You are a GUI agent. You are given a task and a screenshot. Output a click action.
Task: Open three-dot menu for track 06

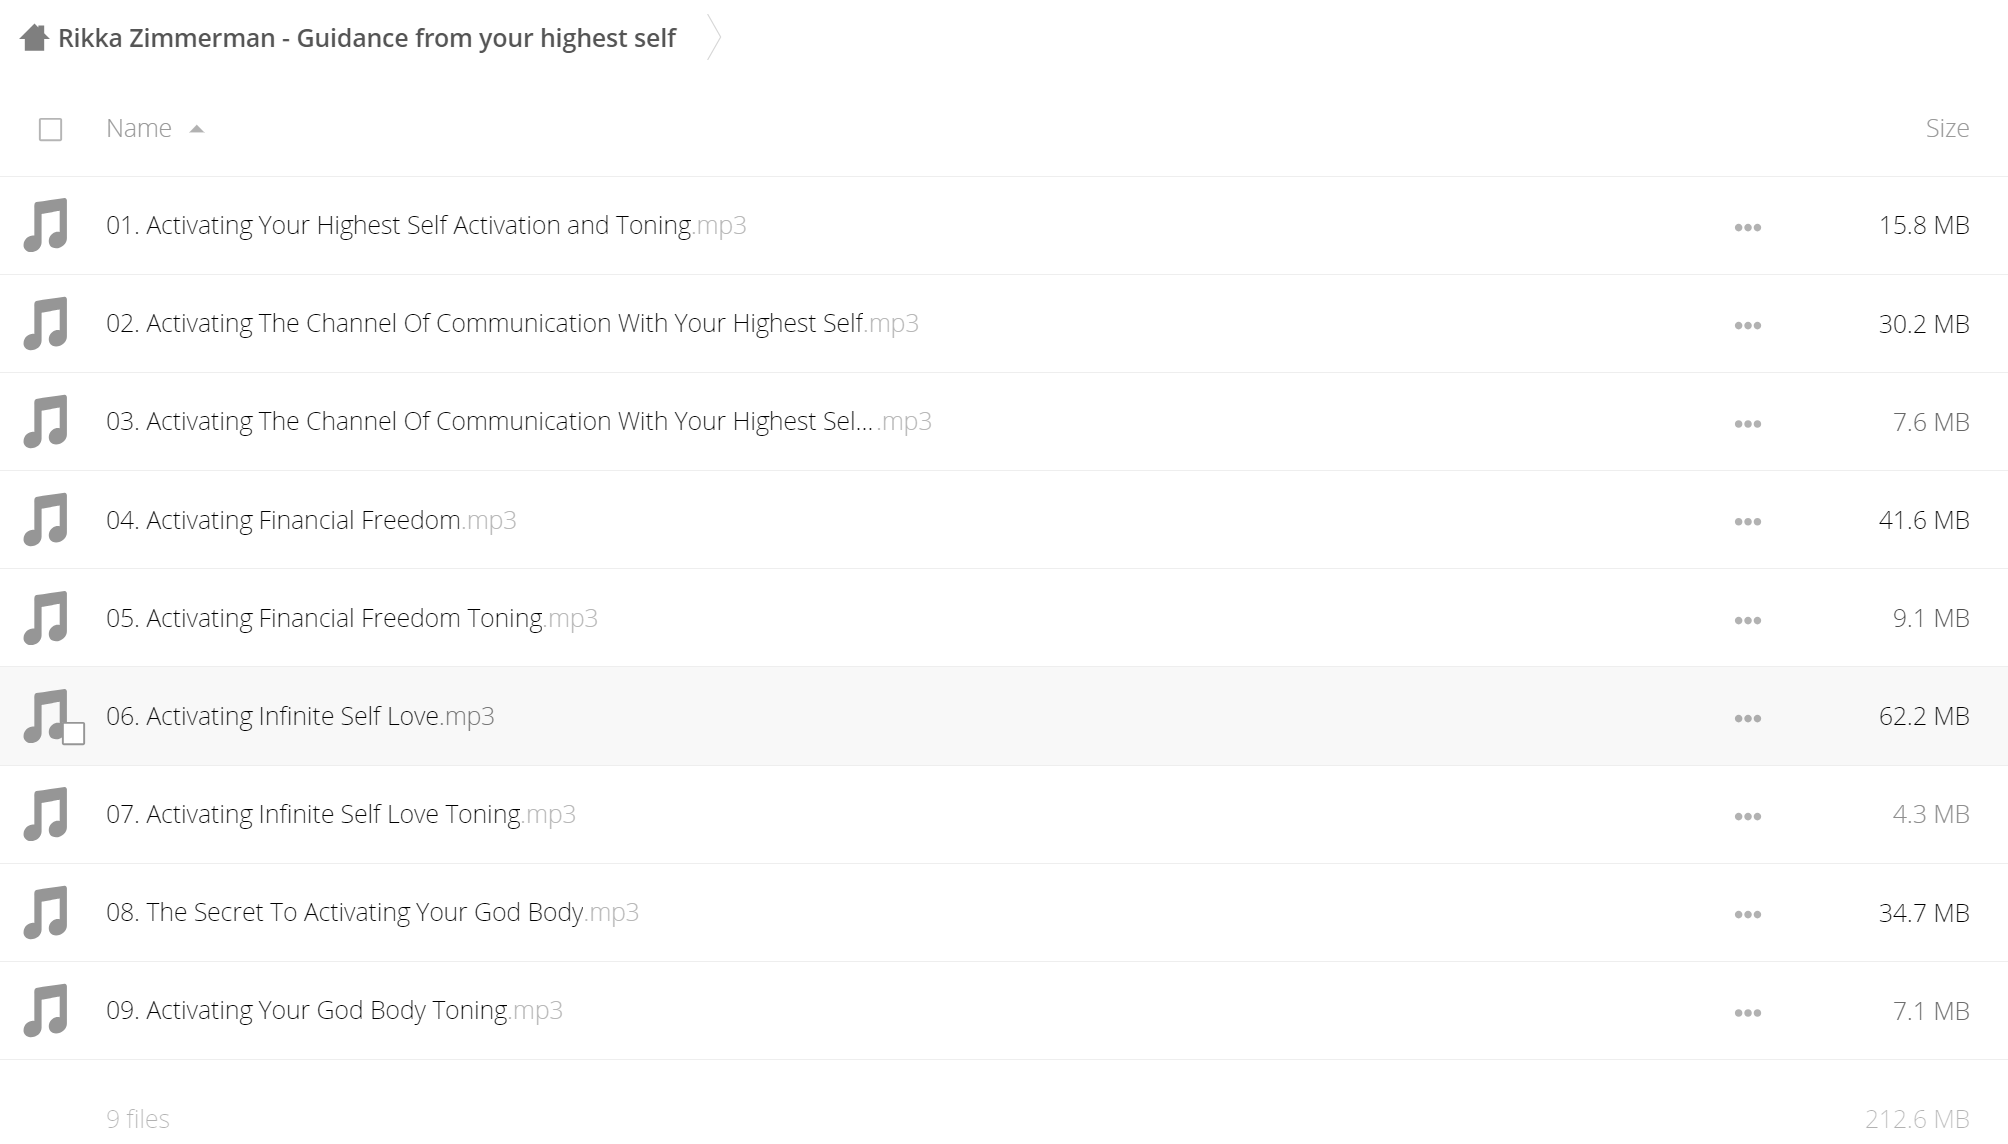pyautogui.click(x=1747, y=718)
